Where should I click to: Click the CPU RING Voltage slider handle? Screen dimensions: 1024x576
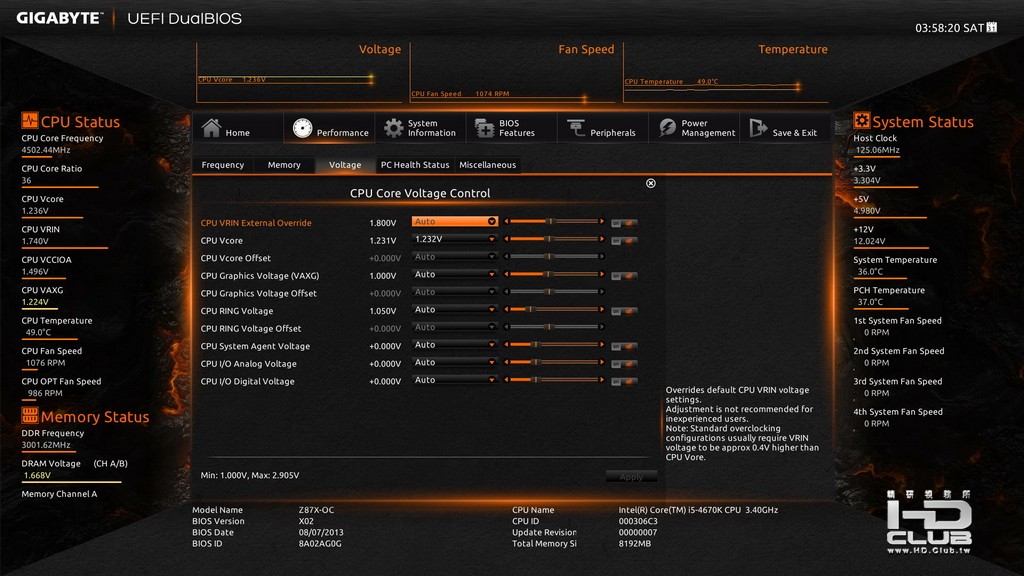(530, 310)
